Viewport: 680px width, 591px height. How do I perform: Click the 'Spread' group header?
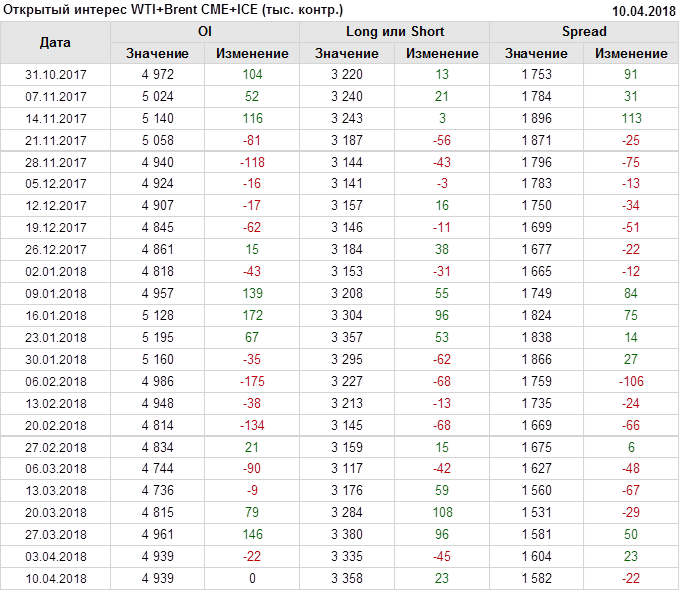click(584, 32)
